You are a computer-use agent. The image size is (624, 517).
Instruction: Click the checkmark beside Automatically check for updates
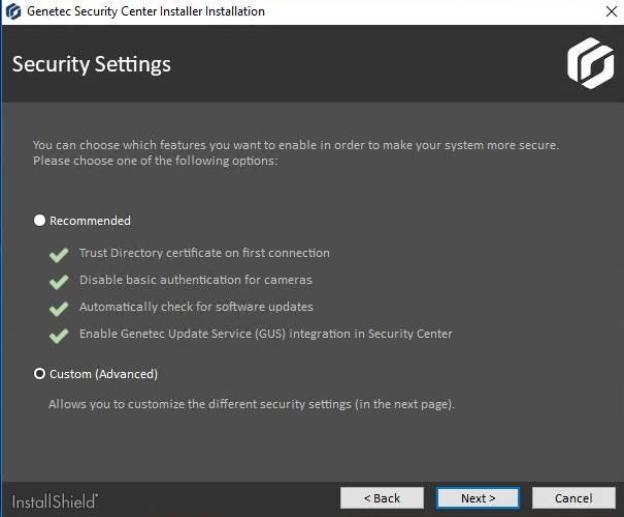(x=59, y=308)
